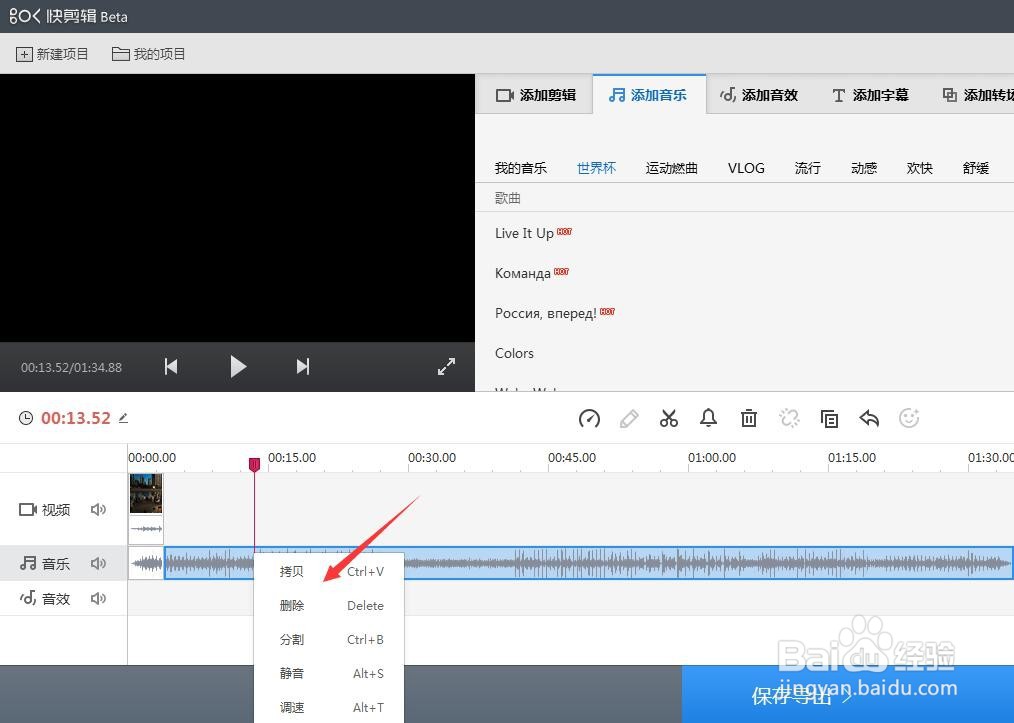Click the copy clip icon in toolbar
Viewport: 1014px width, 723px height.
coord(829,419)
